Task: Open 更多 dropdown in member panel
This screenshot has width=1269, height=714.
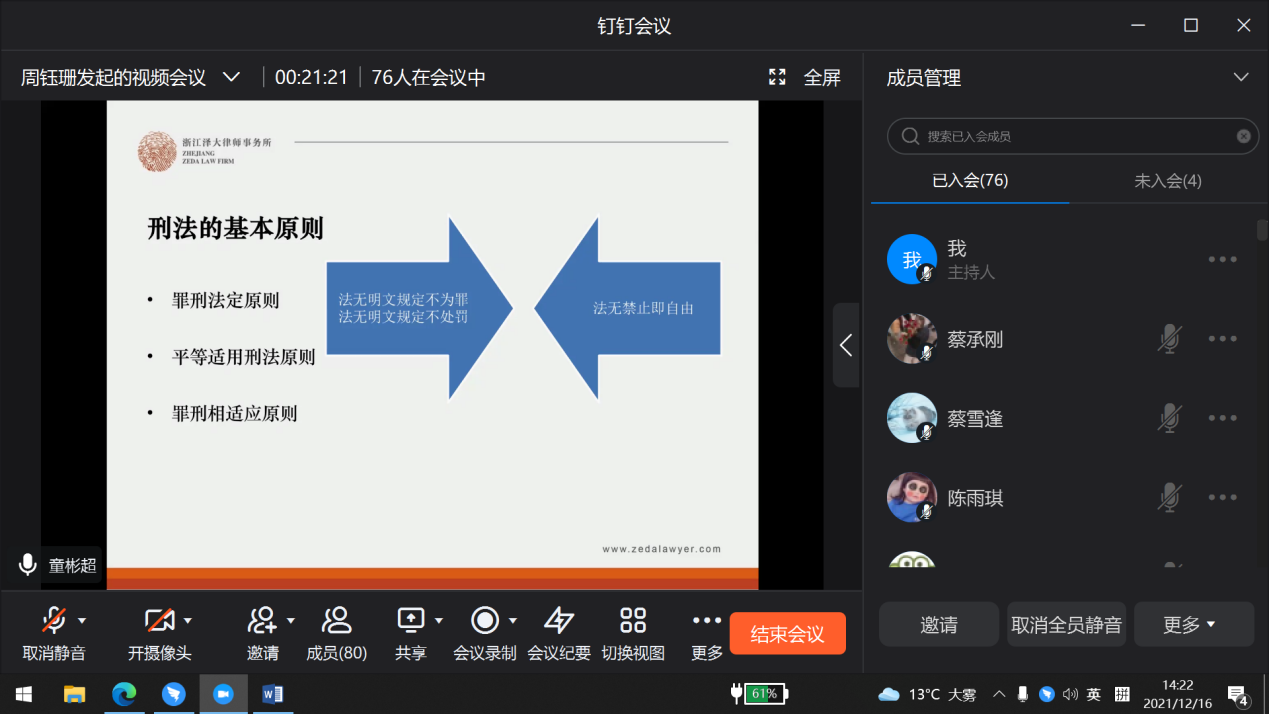Action: [1193, 625]
